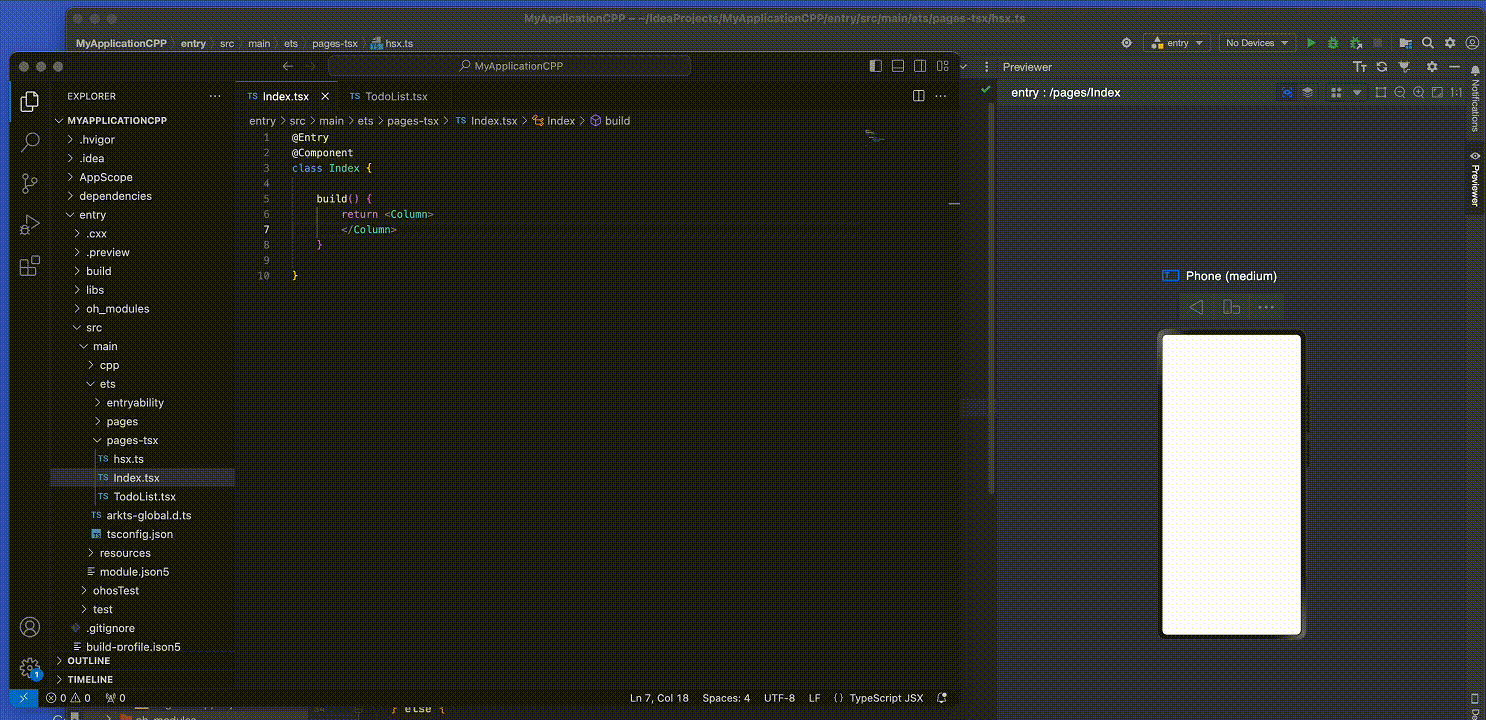Change file encoding UTF-8
1486x720 pixels.
779,698
